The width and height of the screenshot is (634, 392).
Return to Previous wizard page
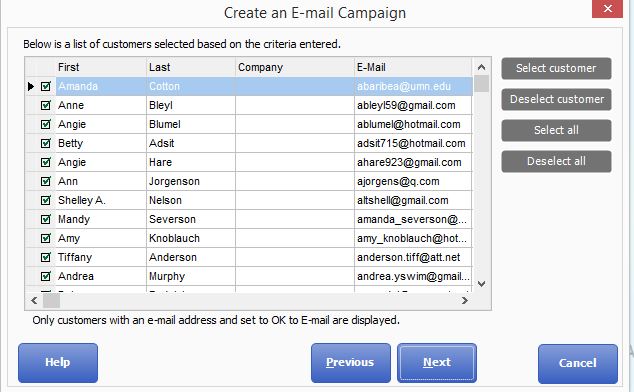351,362
